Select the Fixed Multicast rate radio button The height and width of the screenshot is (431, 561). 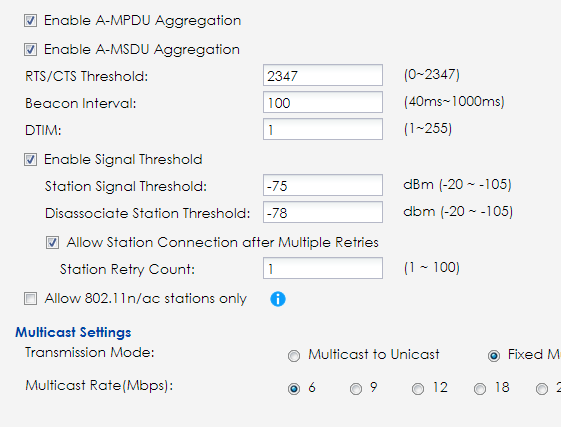494,356
